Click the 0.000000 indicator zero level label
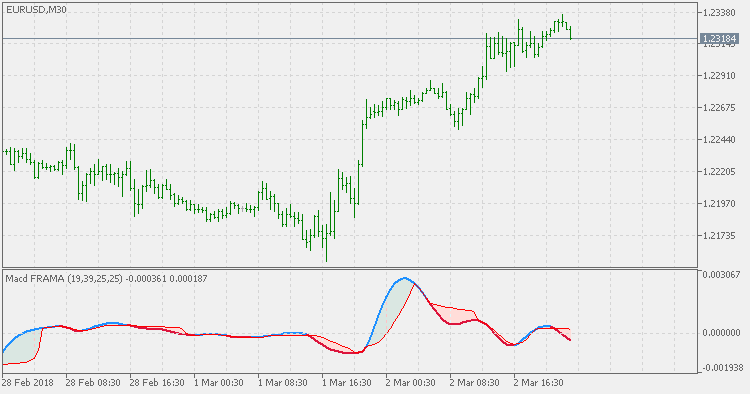 click(721, 333)
